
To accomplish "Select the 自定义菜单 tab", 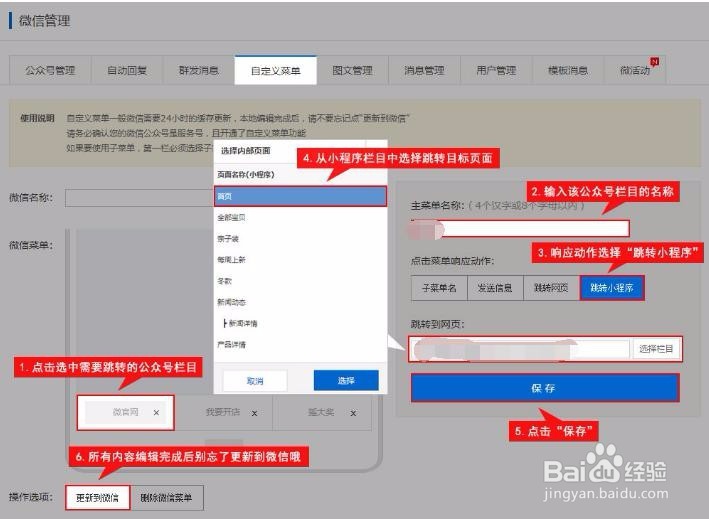I will 275,71.
